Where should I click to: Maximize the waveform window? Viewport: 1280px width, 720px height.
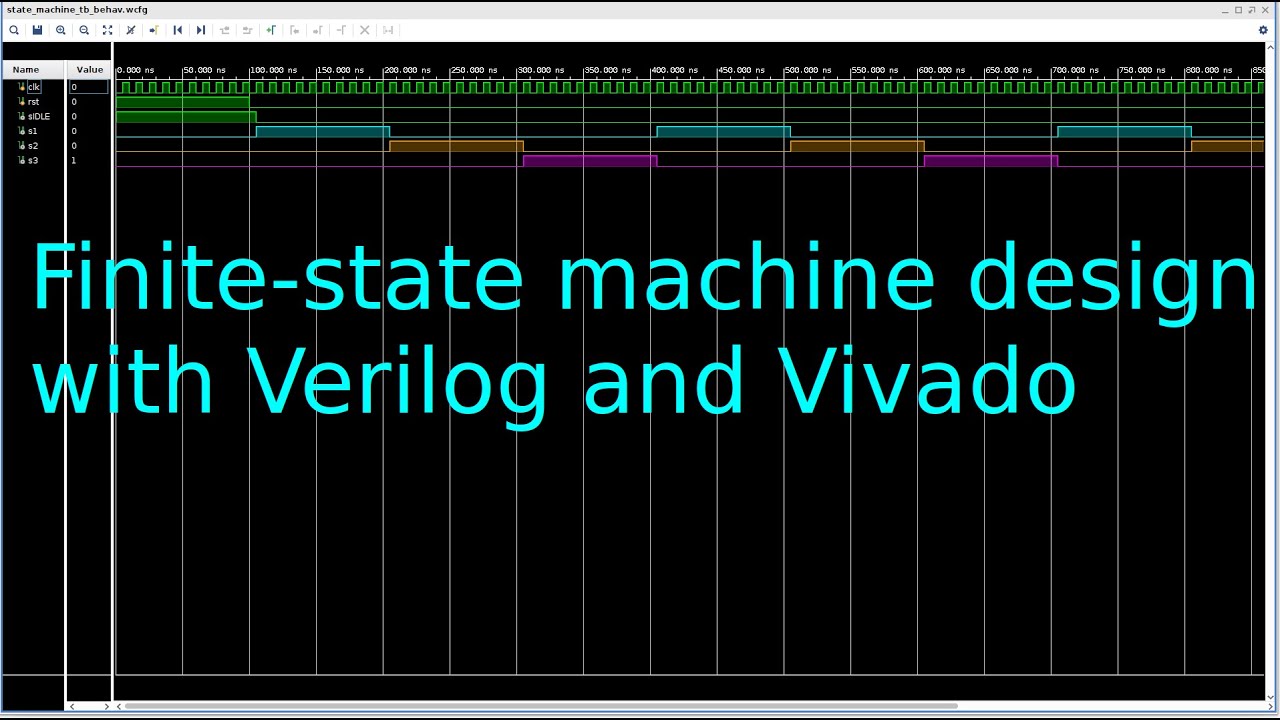[x=1238, y=10]
